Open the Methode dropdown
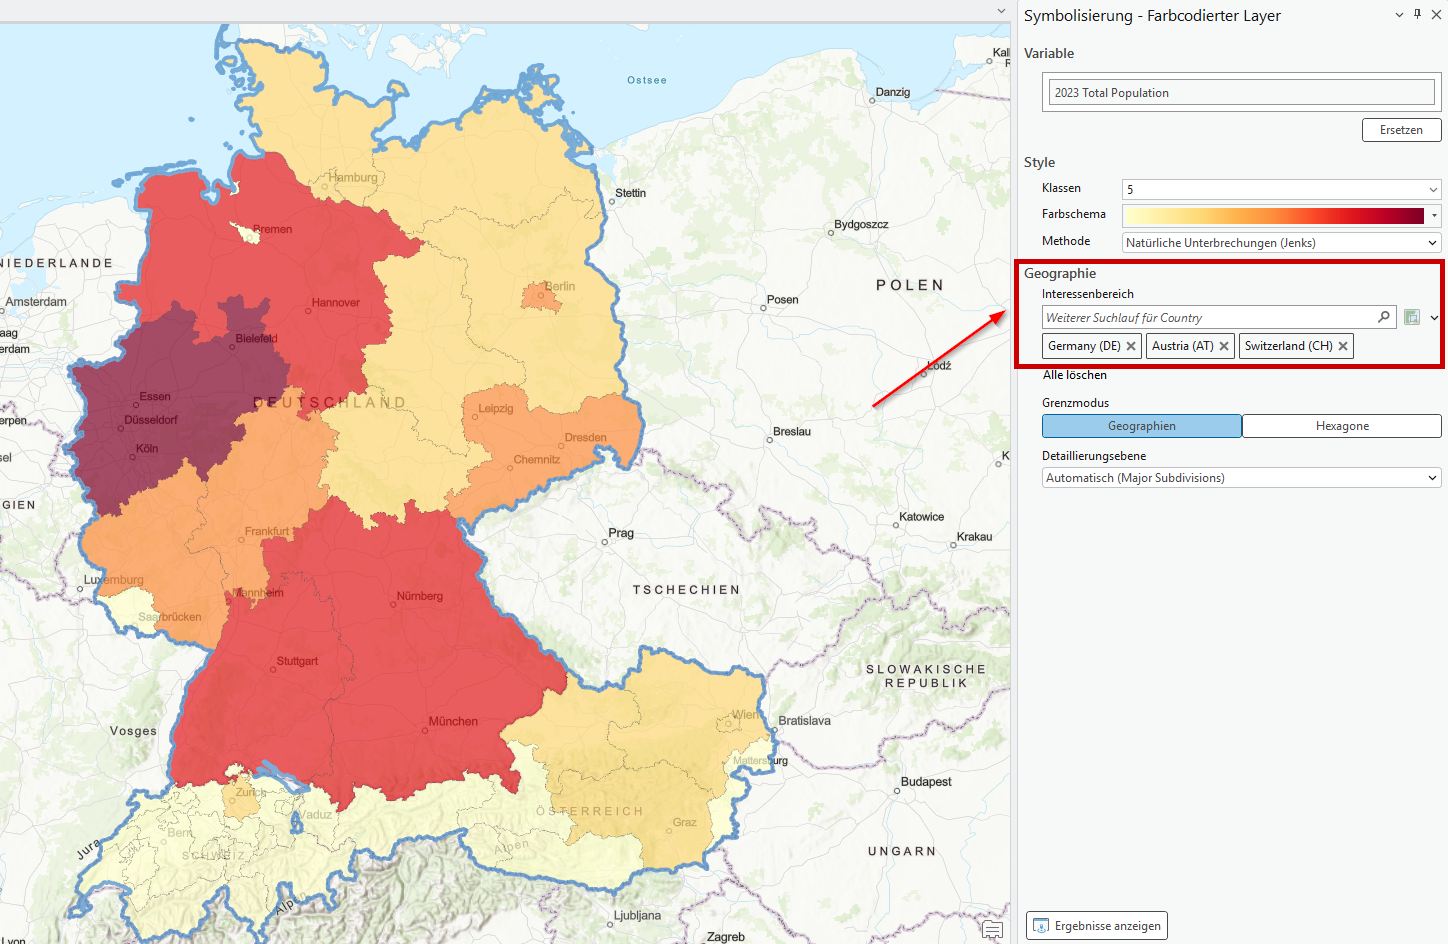 (1281, 242)
